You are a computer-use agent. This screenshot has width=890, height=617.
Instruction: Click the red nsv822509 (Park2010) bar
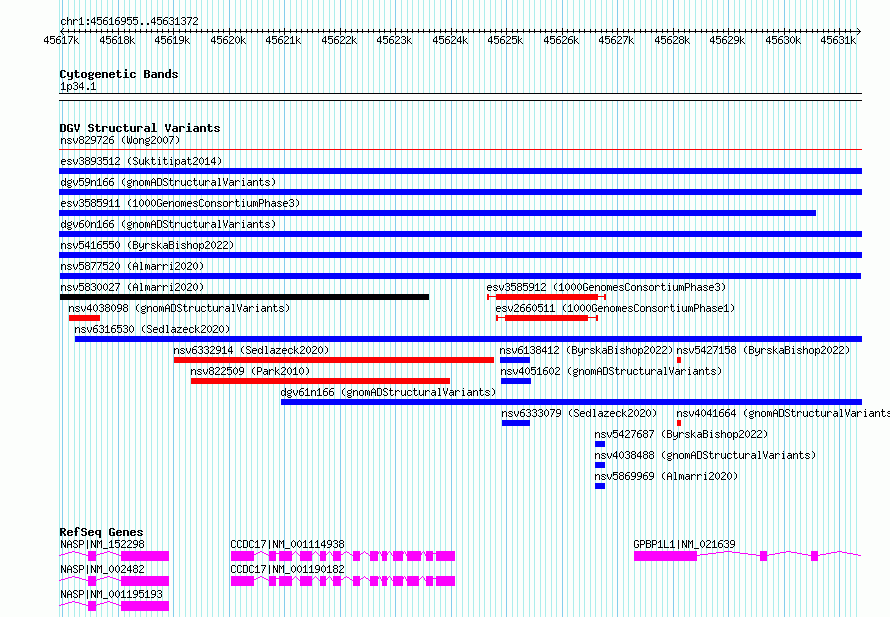point(320,381)
